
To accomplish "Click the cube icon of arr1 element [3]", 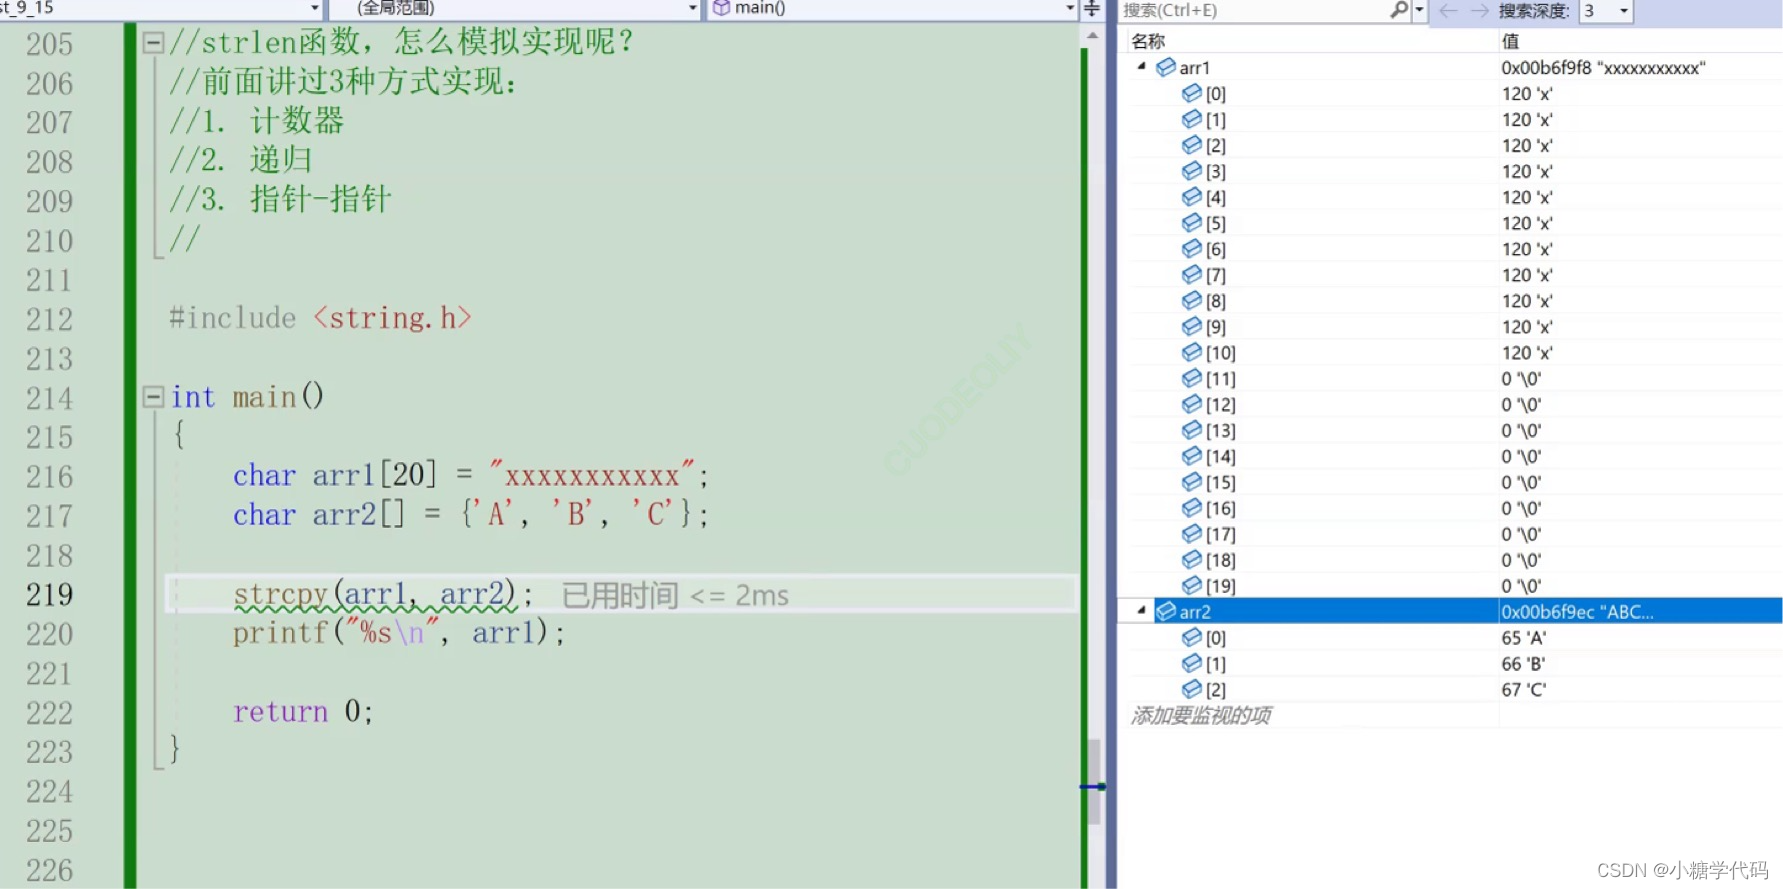I will click(x=1192, y=171).
